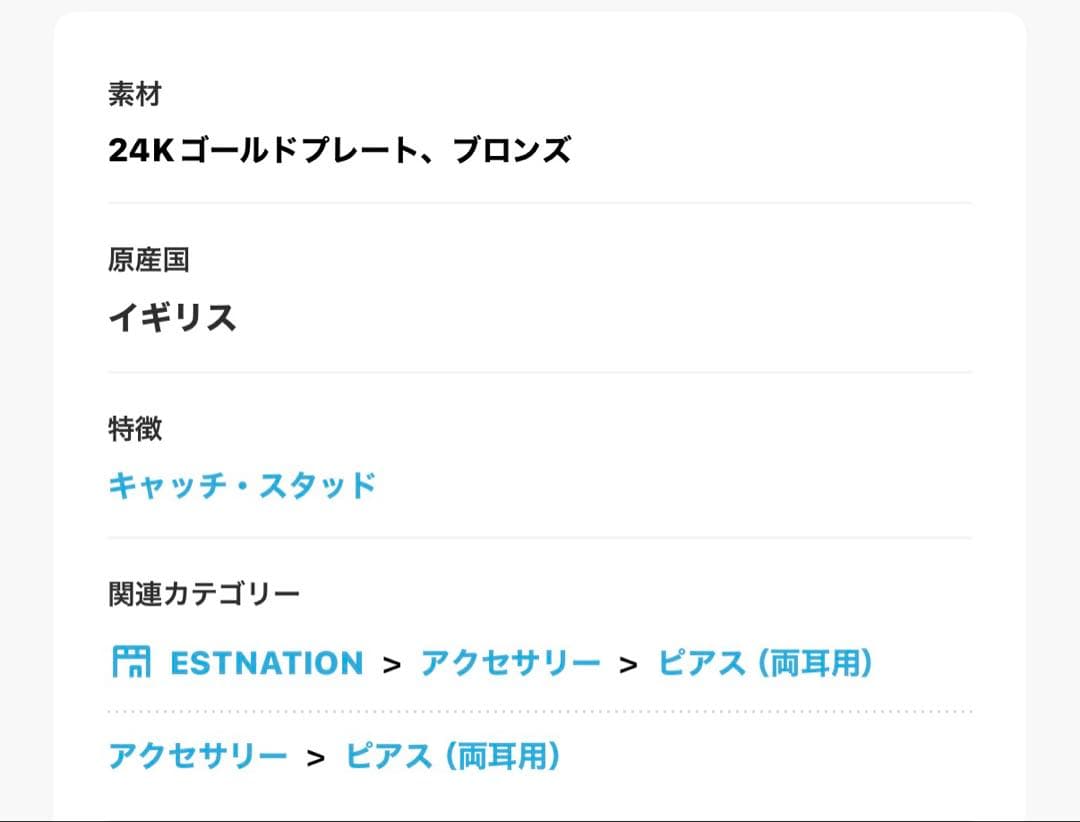Image resolution: width=1080 pixels, height=822 pixels.
Task: Click the divider line below イギリス
Action: click(x=540, y=372)
